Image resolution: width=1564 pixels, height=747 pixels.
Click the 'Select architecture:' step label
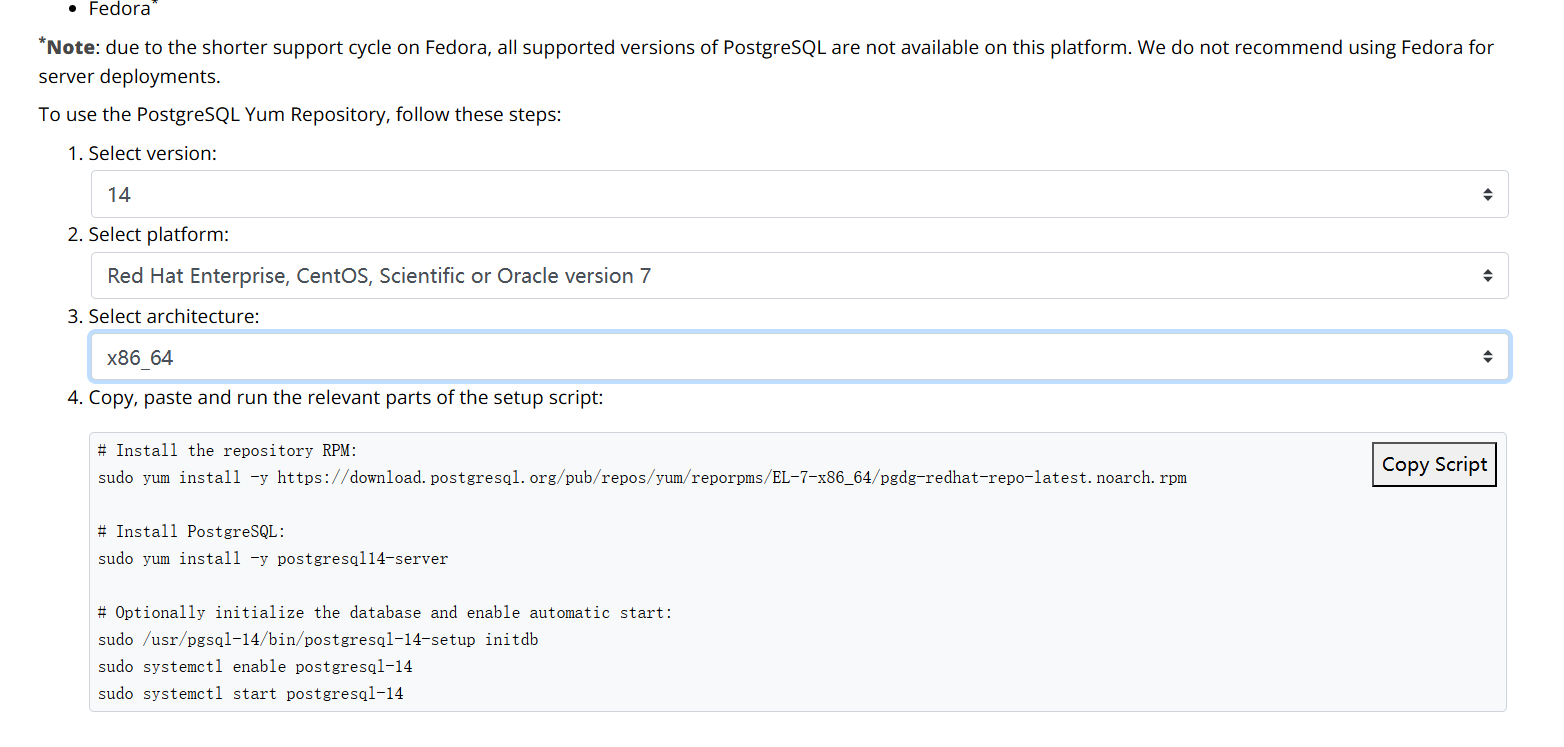(x=173, y=316)
